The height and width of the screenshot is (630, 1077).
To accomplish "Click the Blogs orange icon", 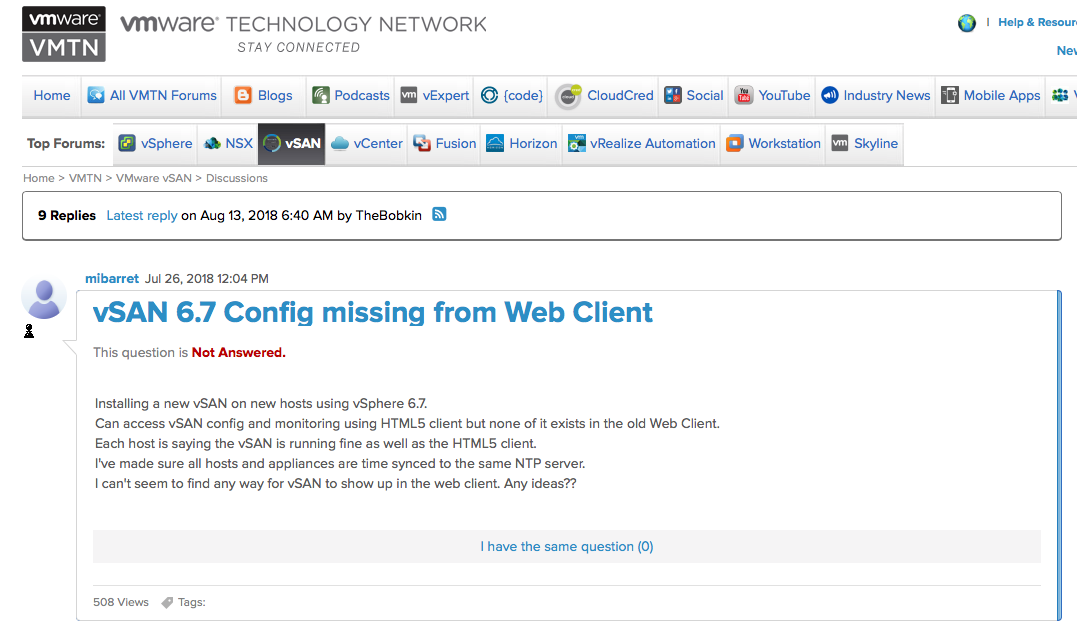I will point(243,95).
